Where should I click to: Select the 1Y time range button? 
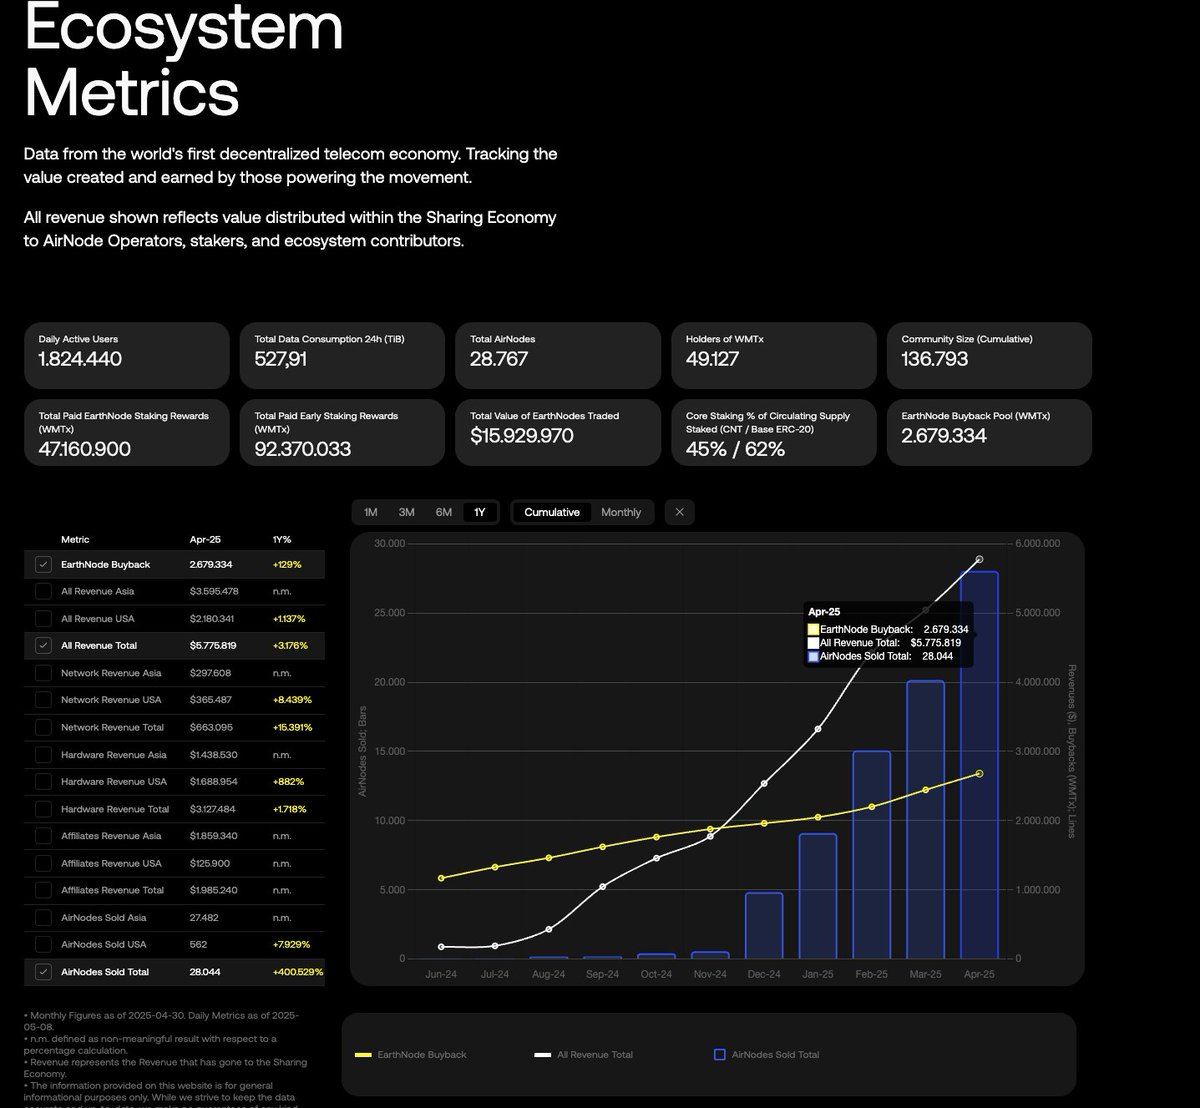click(x=479, y=511)
